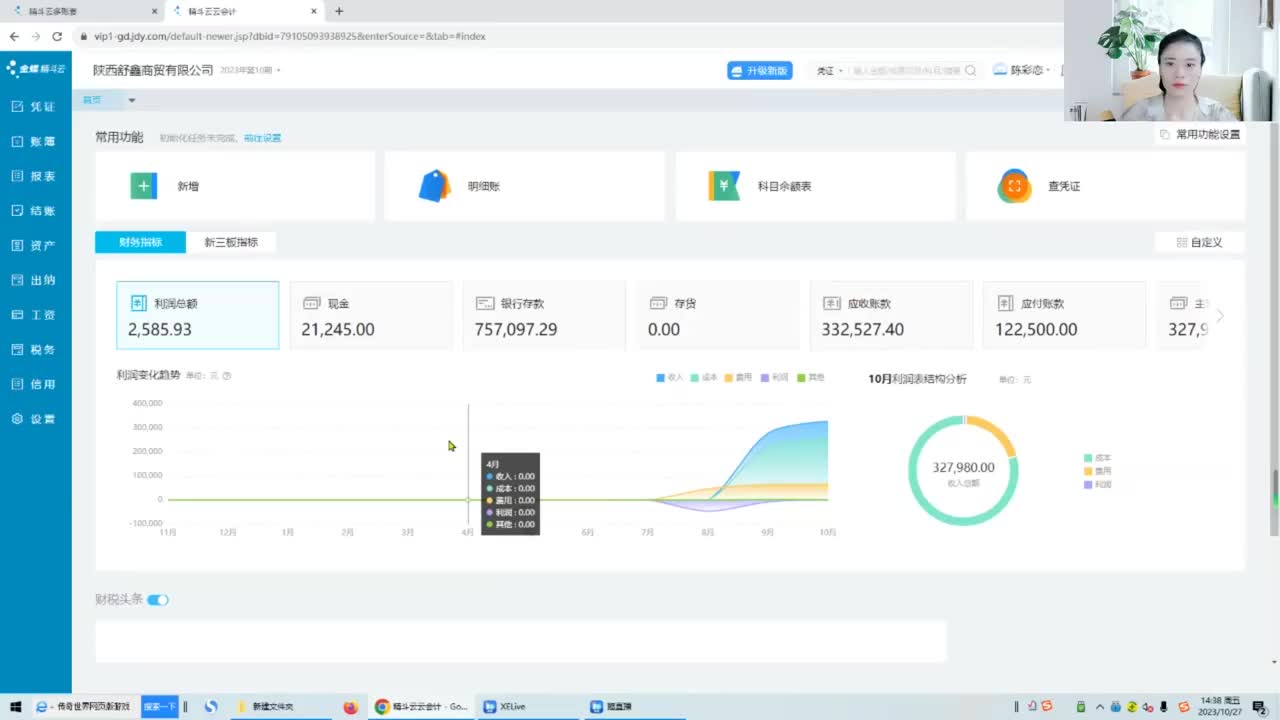Open the 税务 sidebar module
This screenshot has width=1280, height=720.
point(34,350)
